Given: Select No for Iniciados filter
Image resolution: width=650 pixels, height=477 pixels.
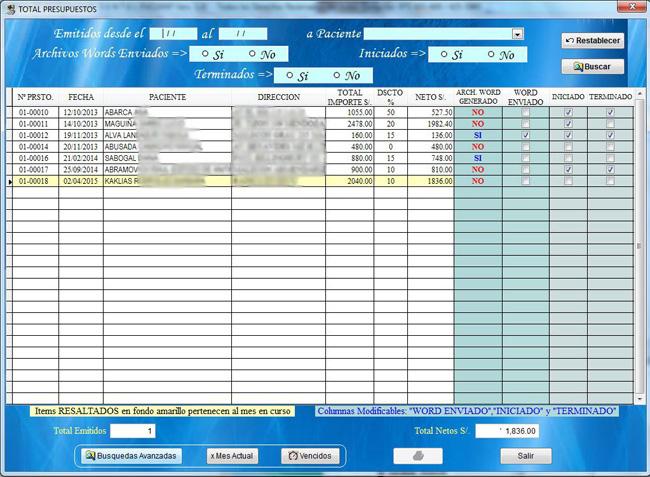Looking at the screenshot, I should [x=491, y=54].
